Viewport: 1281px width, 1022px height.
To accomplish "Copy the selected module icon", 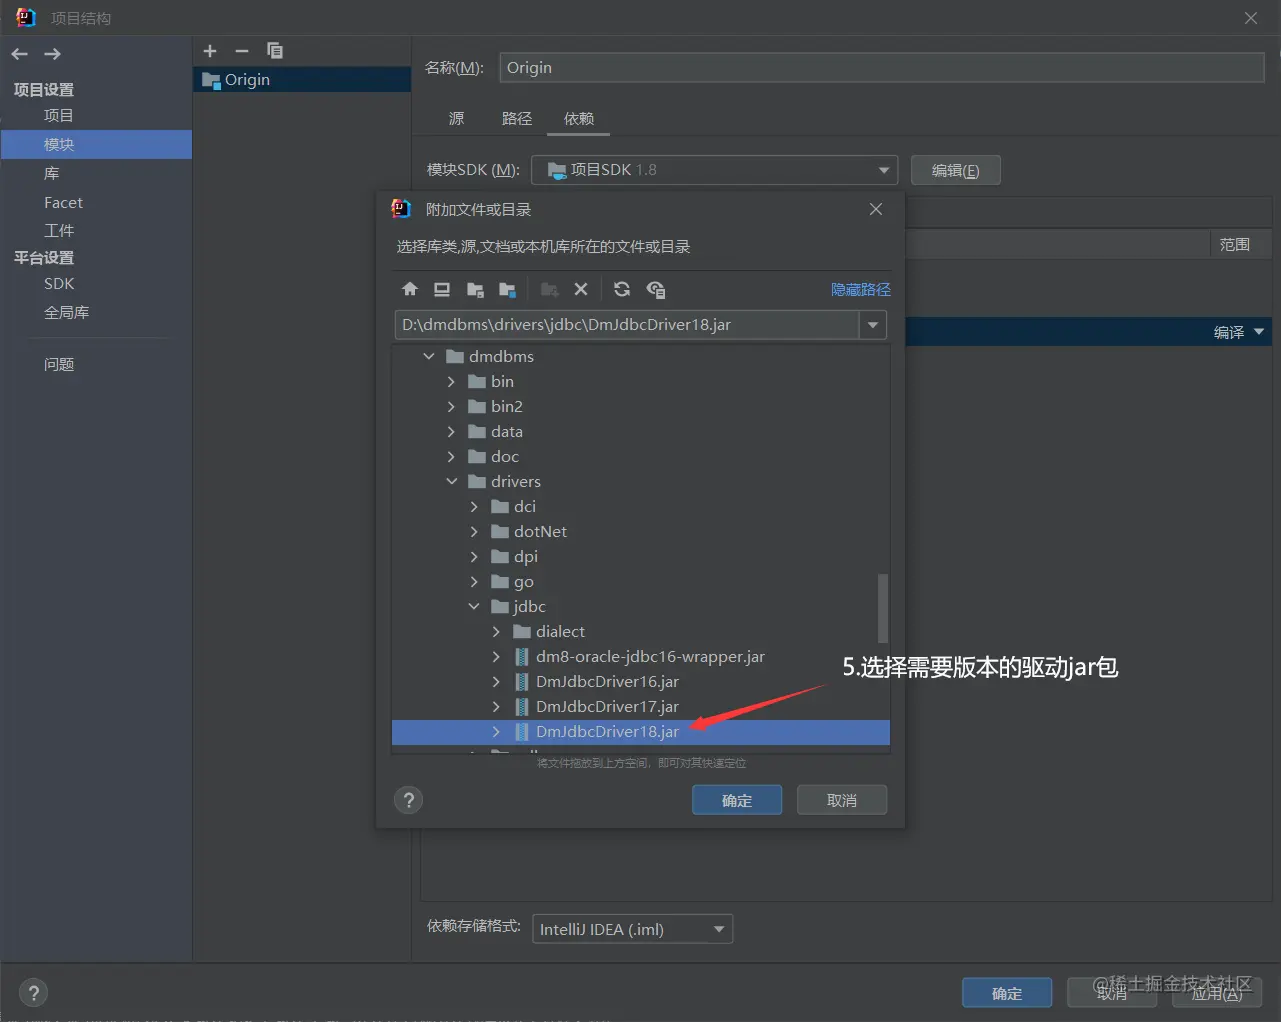I will [275, 51].
